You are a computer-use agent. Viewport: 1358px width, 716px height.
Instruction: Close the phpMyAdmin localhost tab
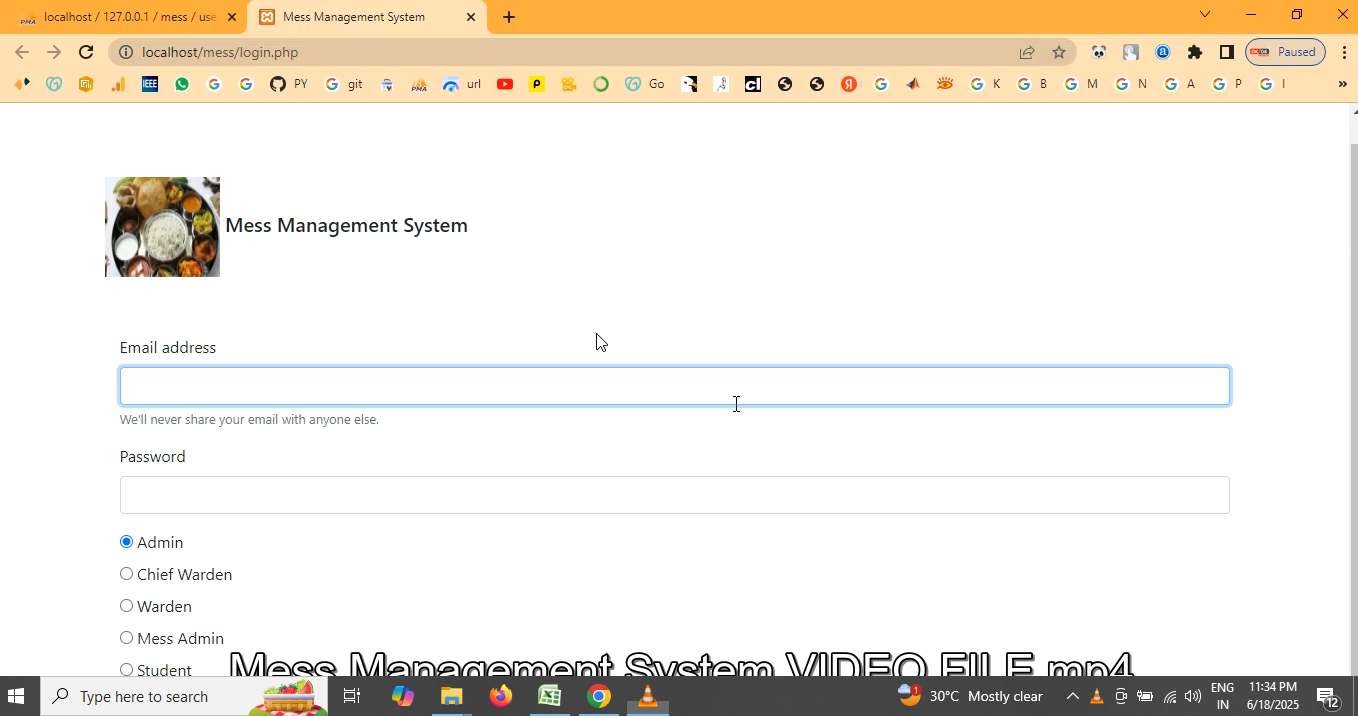[232, 17]
